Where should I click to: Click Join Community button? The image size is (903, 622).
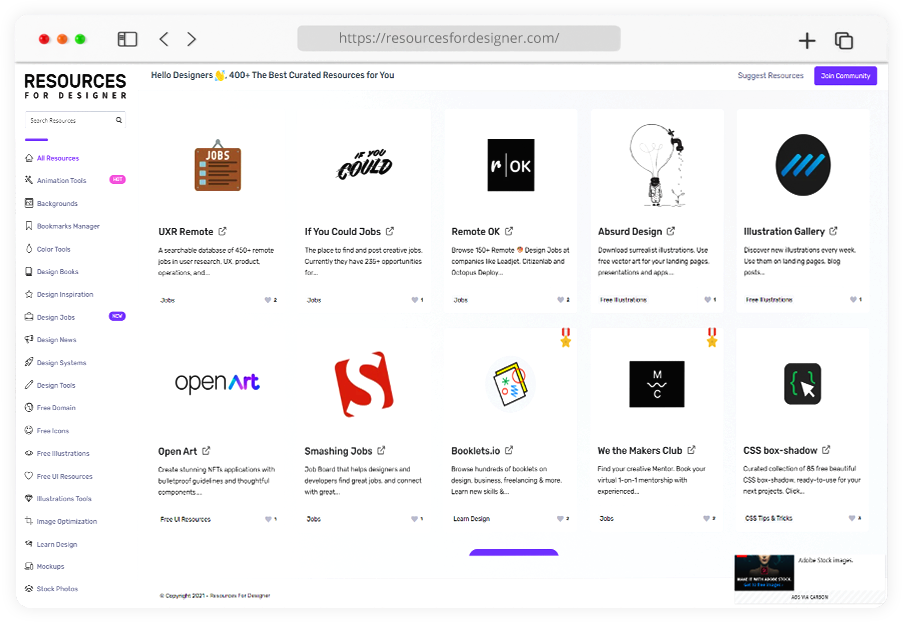click(x=845, y=75)
